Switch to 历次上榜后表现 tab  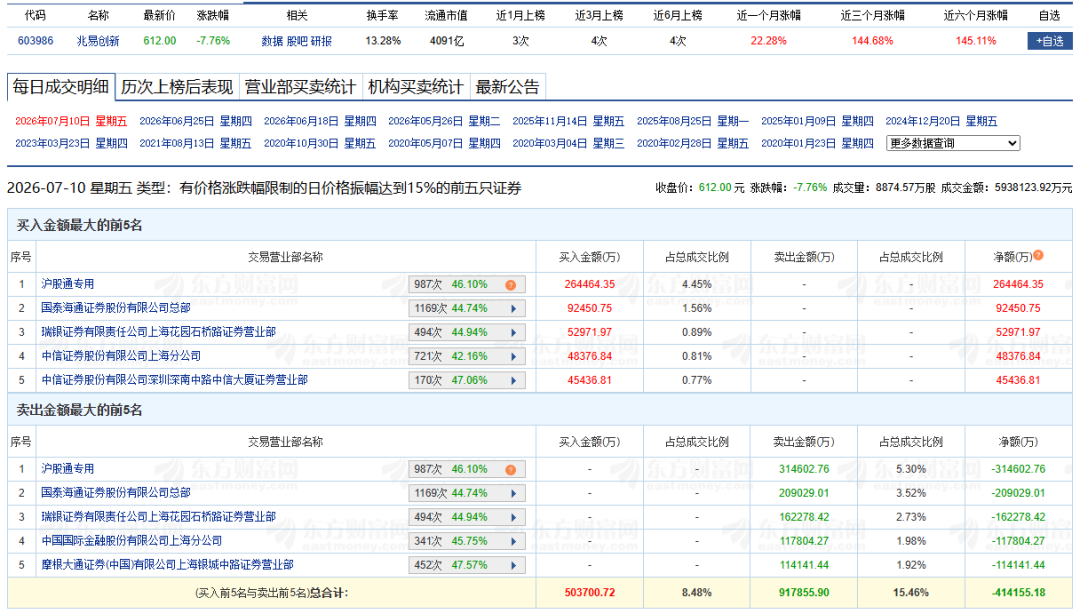tap(177, 87)
